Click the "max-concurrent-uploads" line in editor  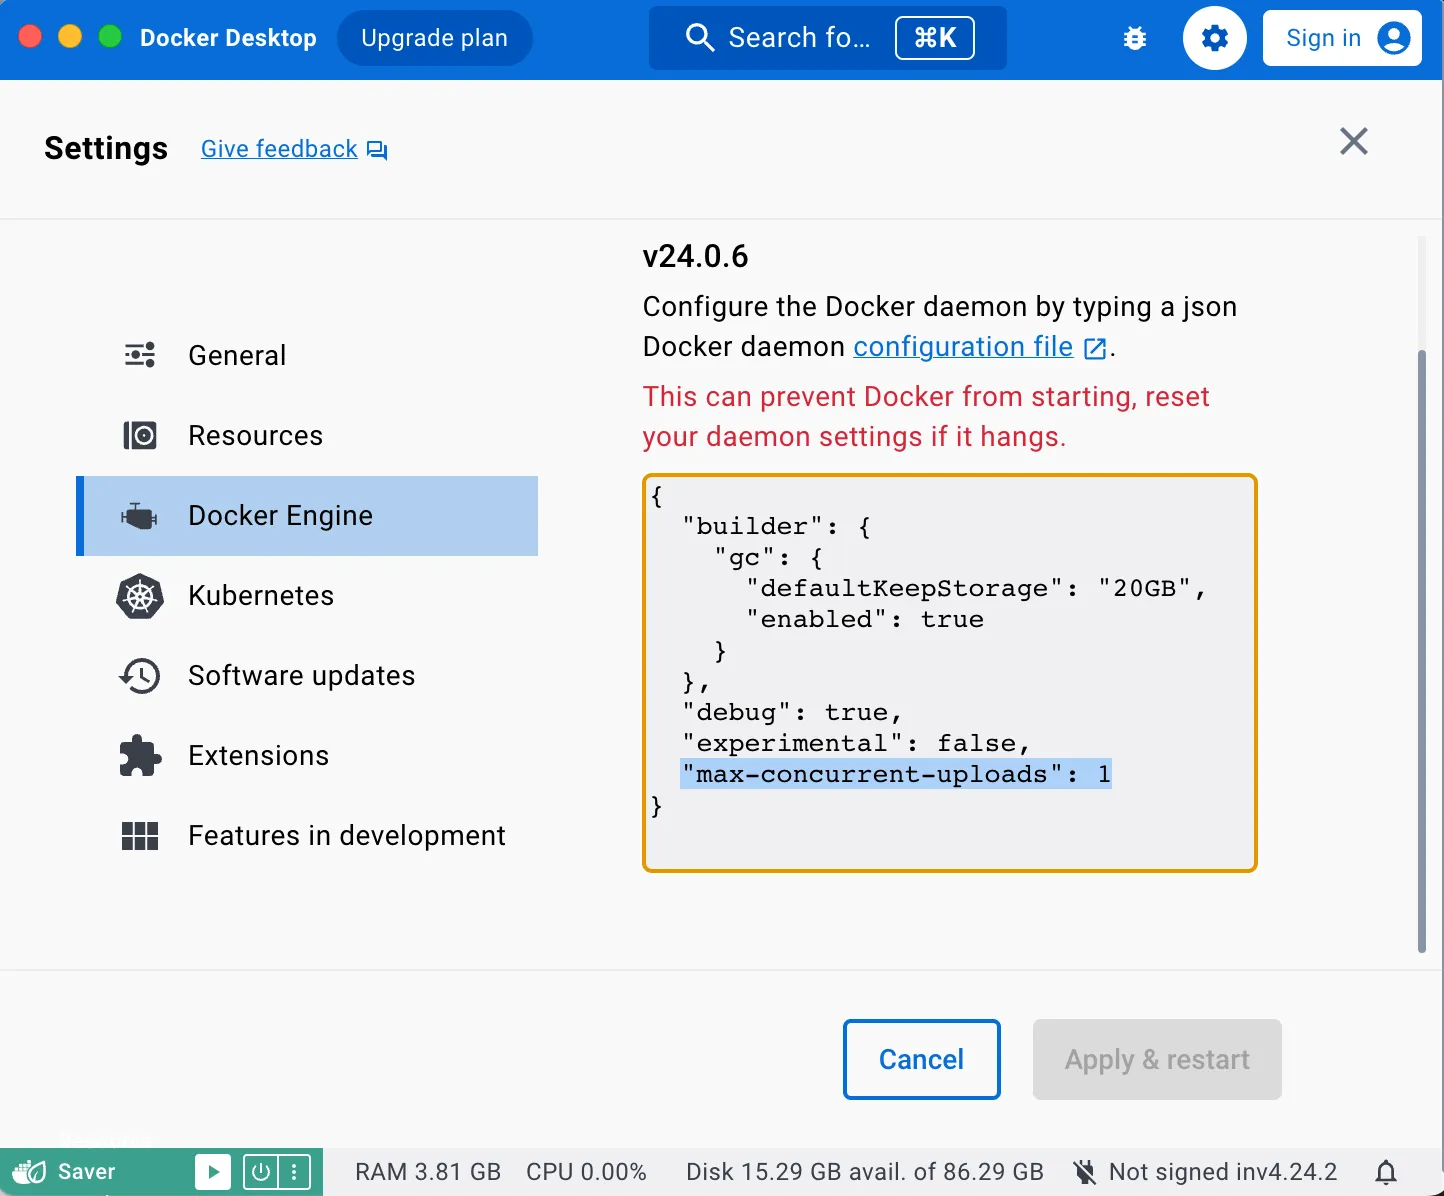coord(896,774)
